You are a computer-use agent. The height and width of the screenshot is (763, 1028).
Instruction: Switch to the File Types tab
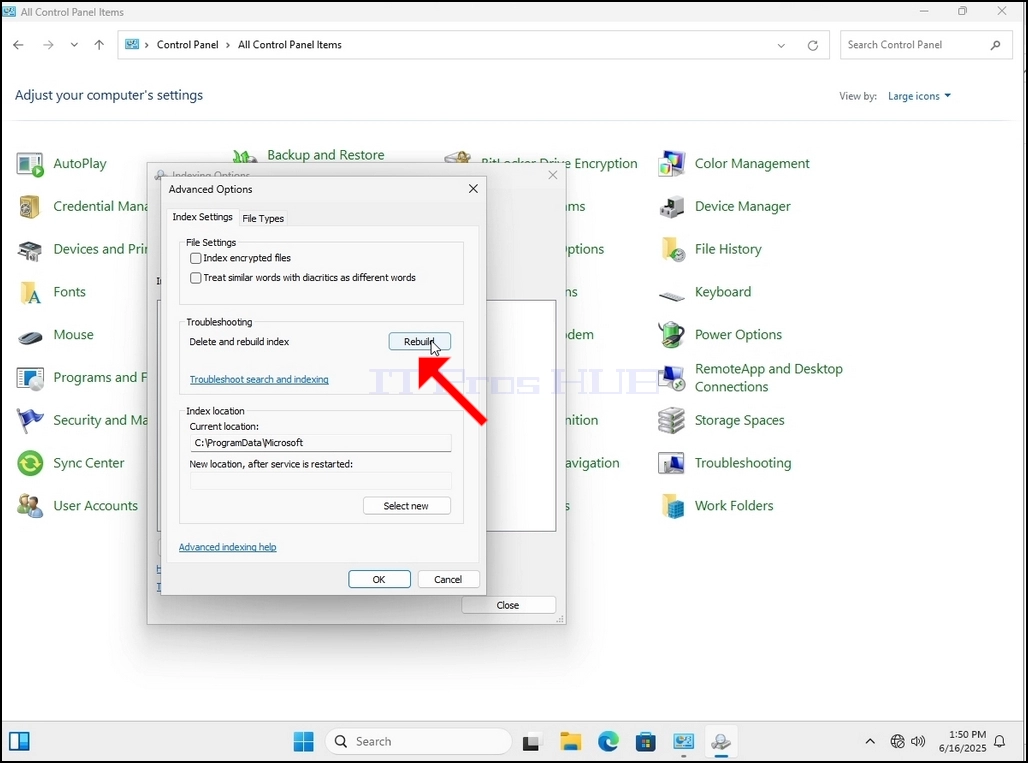(x=263, y=218)
